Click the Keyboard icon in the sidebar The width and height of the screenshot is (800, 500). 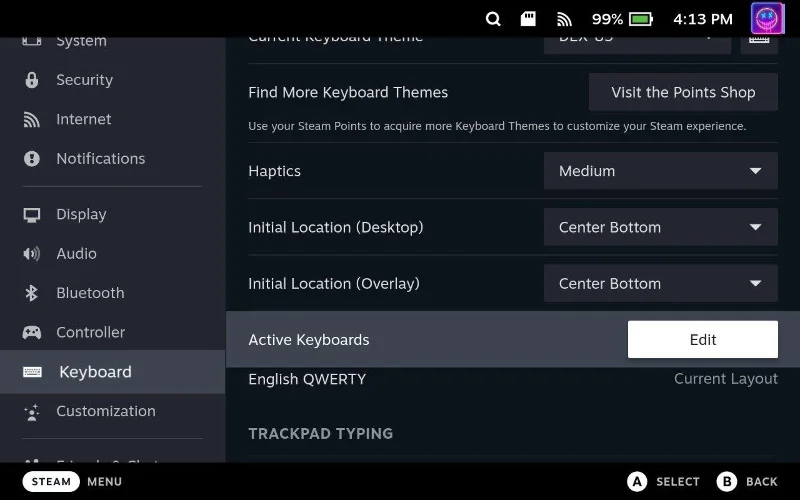pyautogui.click(x=32, y=372)
